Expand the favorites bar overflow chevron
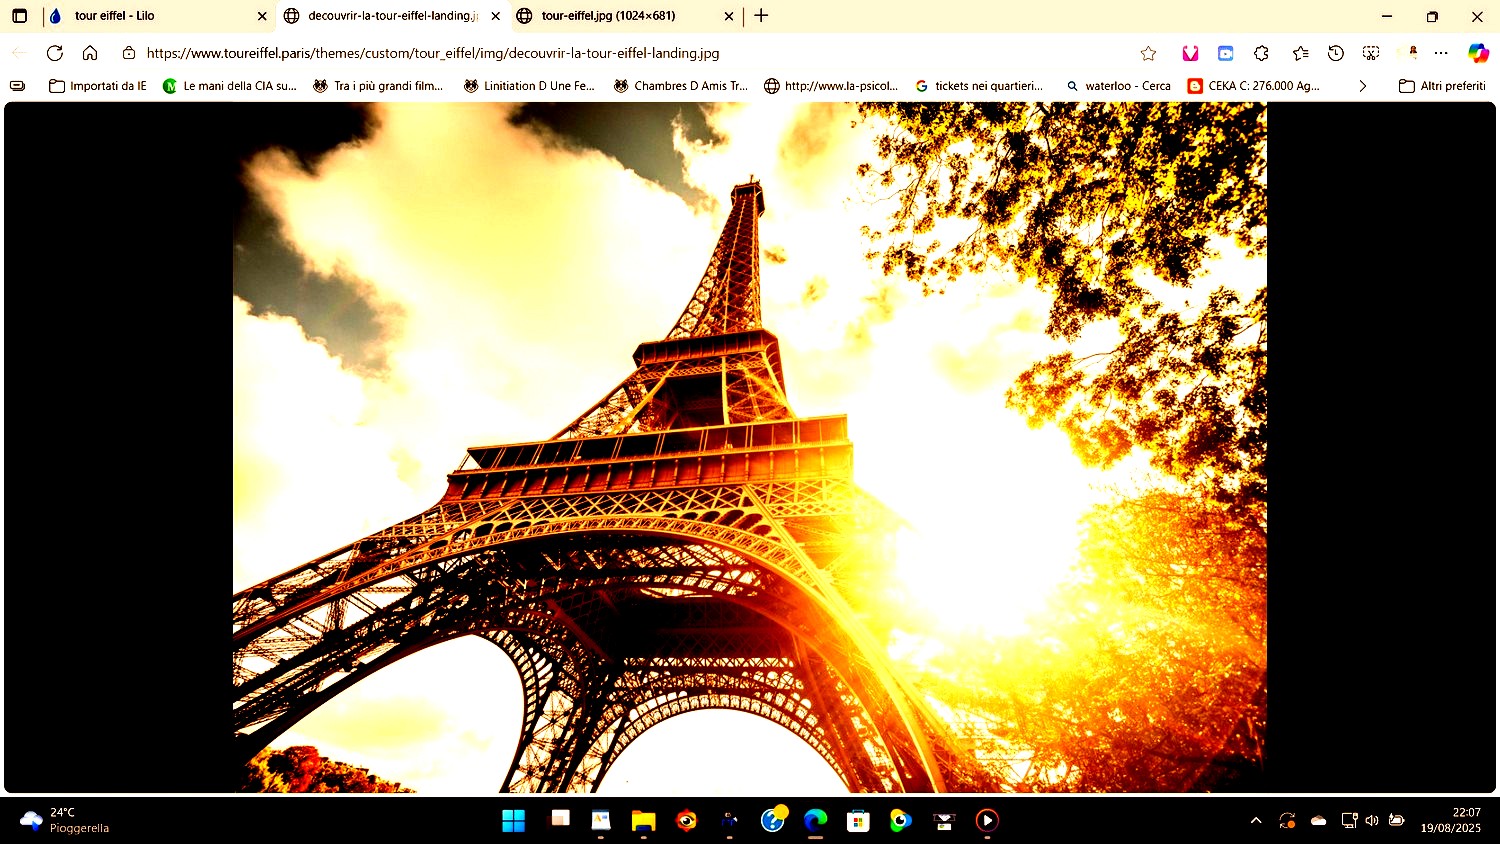Viewport: 1500px width, 844px height. (x=1362, y=86)
